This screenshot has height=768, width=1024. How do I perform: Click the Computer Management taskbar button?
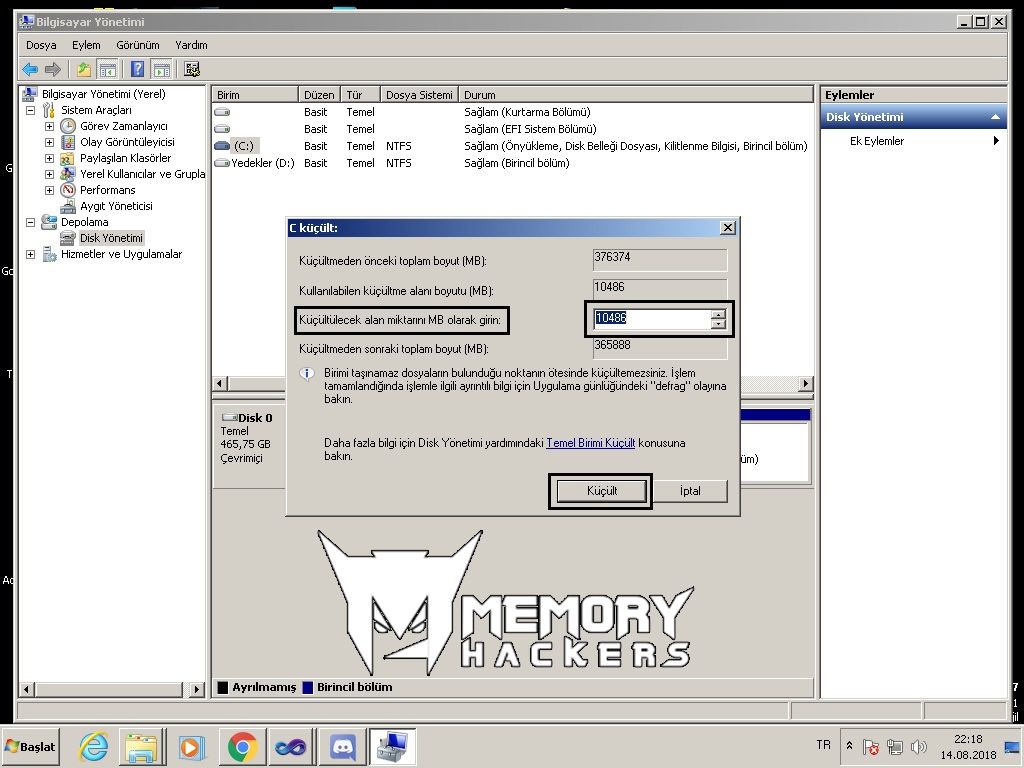tap(392, 746)
